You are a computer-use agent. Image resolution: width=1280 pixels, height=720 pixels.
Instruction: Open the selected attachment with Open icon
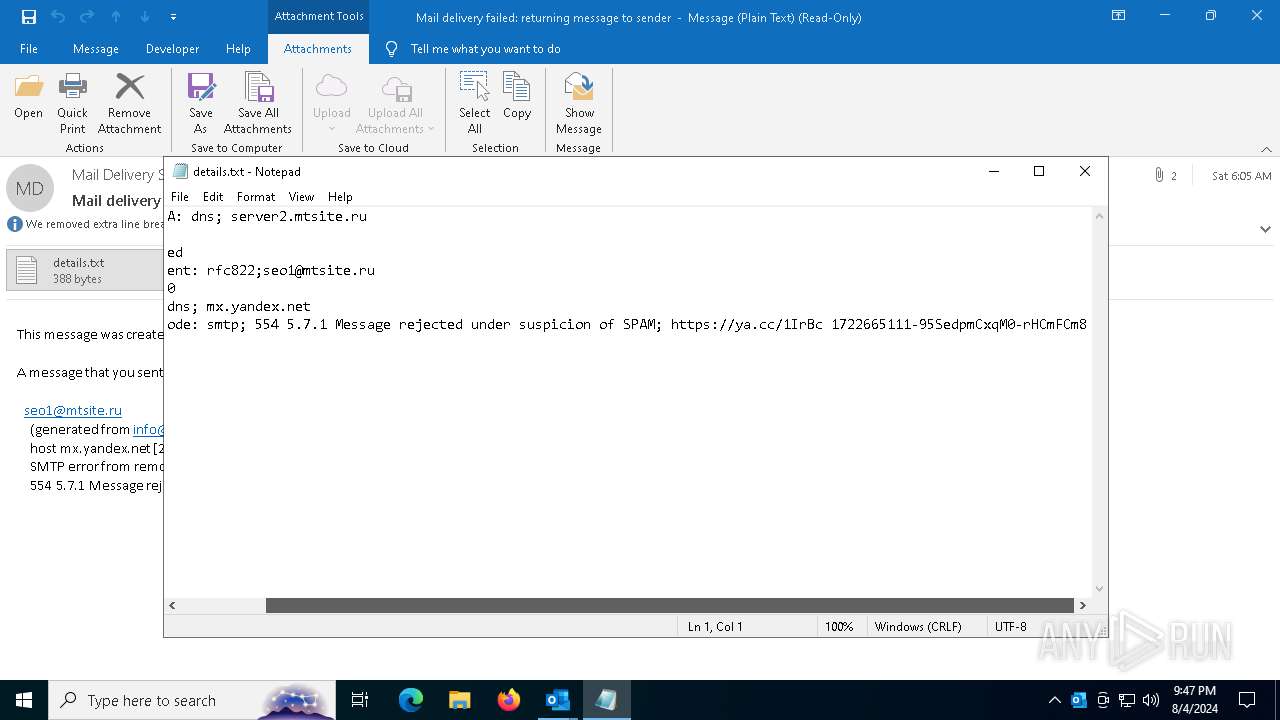28,97
